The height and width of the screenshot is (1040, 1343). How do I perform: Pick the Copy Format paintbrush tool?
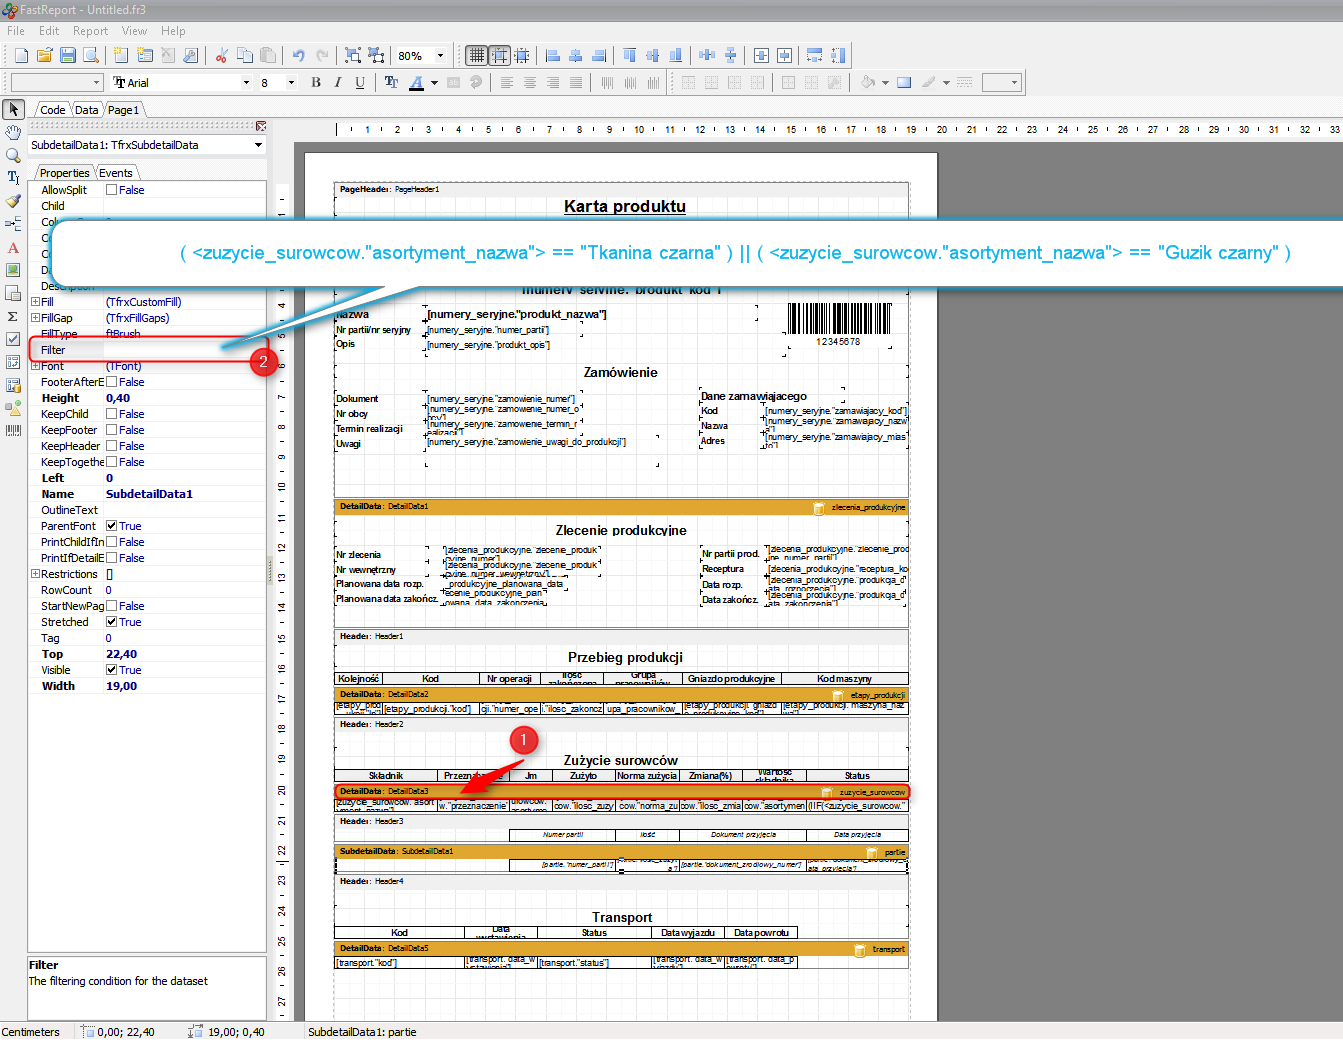point(13,201)
